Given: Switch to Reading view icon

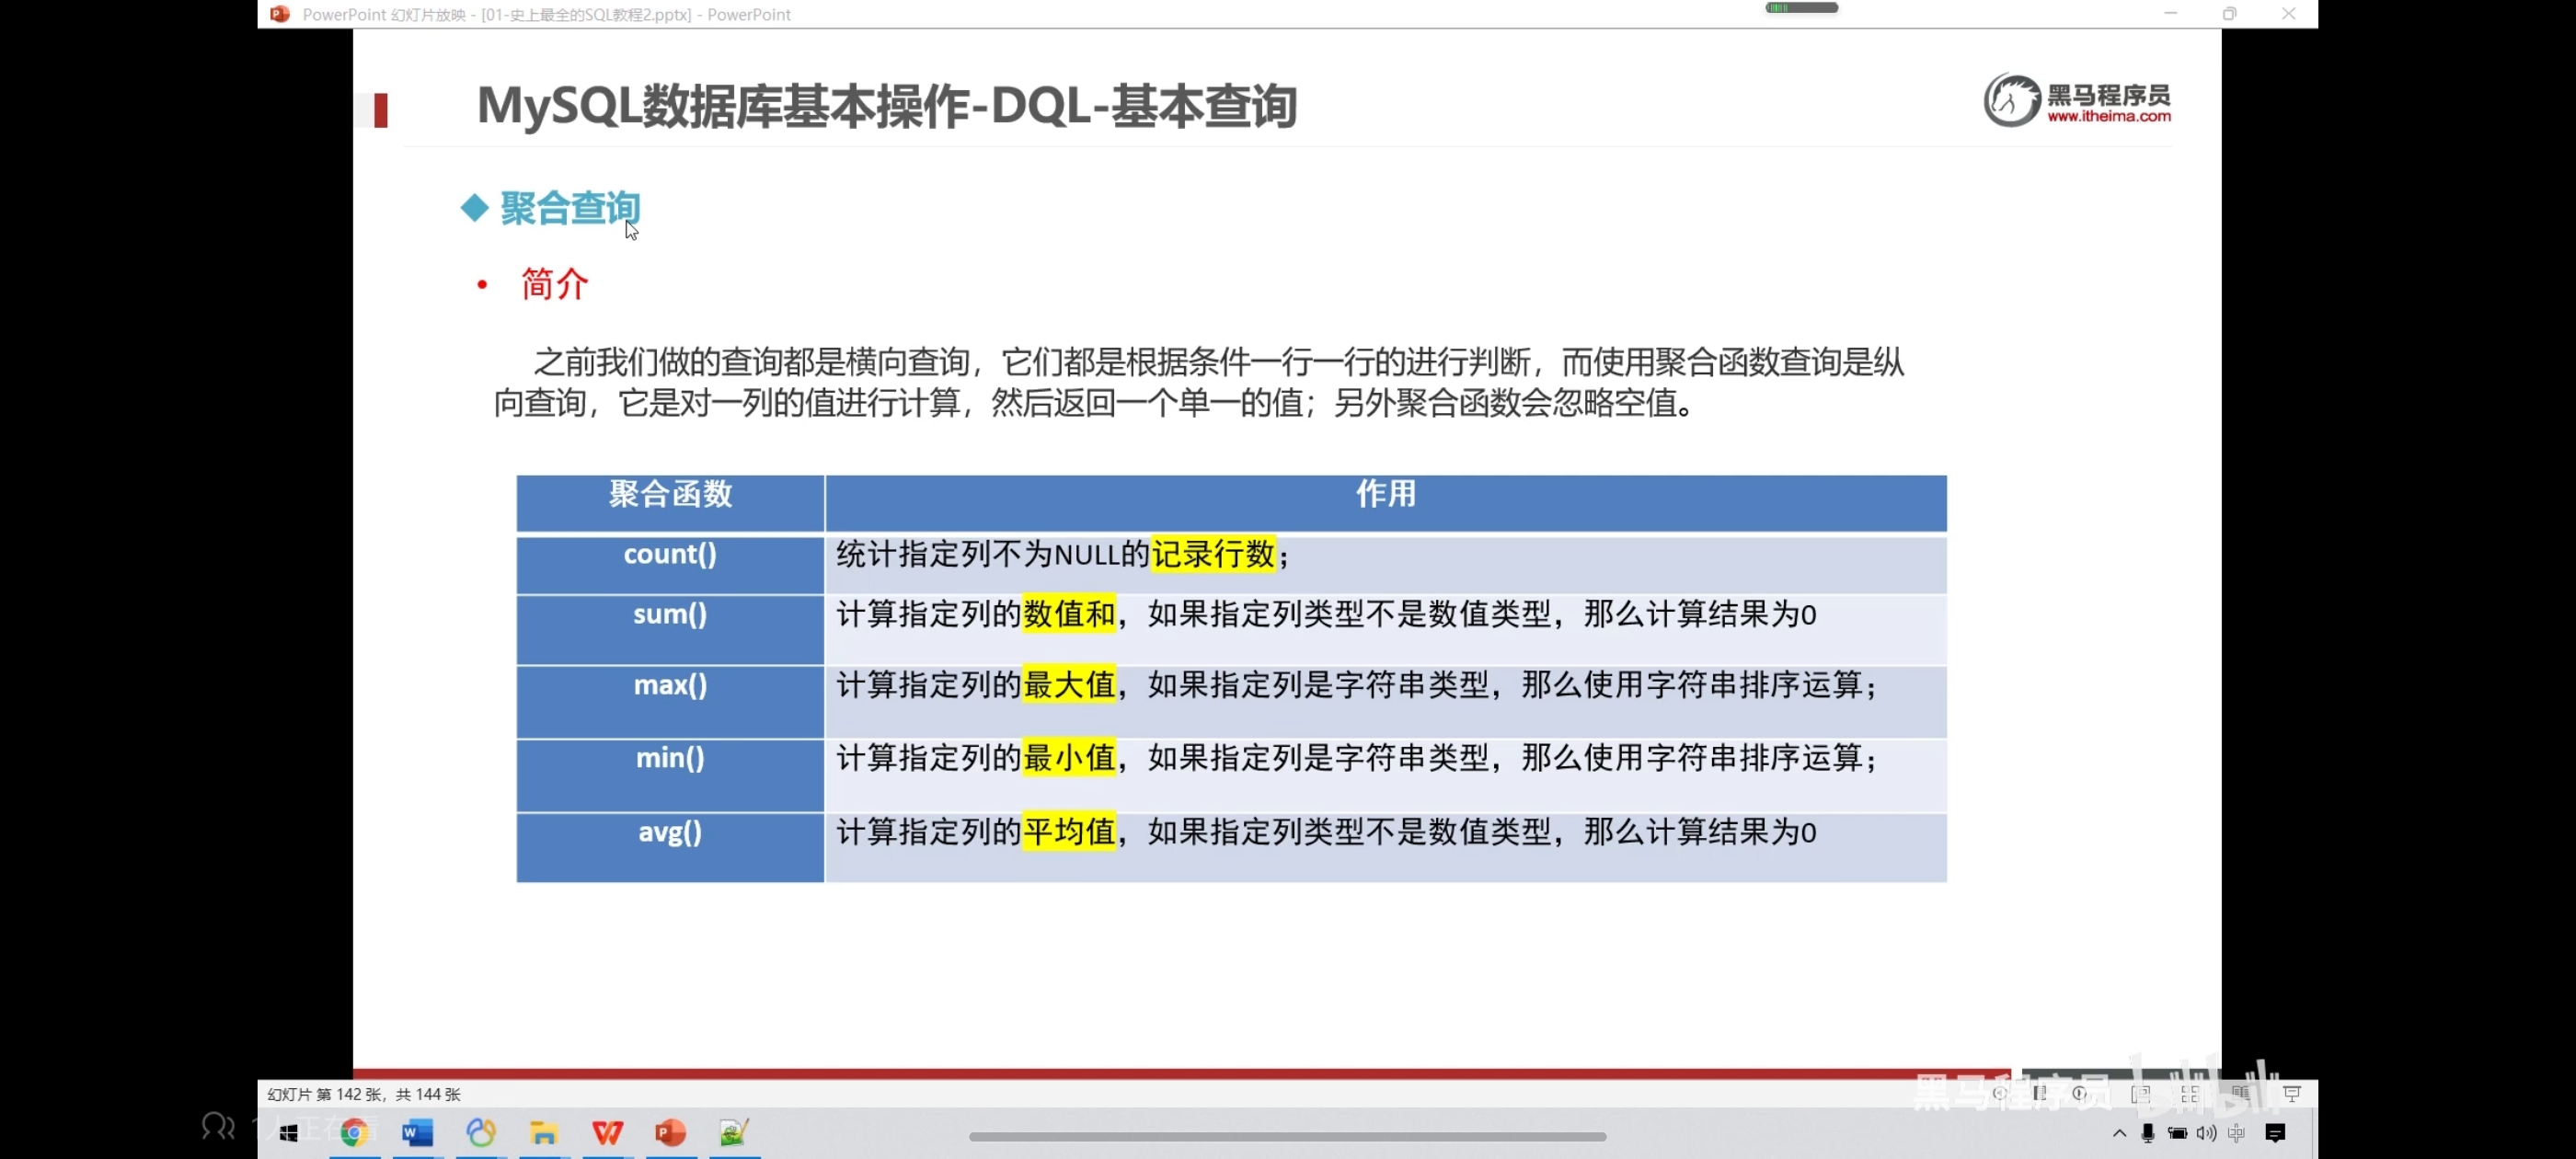Looking at the screenshot, I should pos(2240,1094).
